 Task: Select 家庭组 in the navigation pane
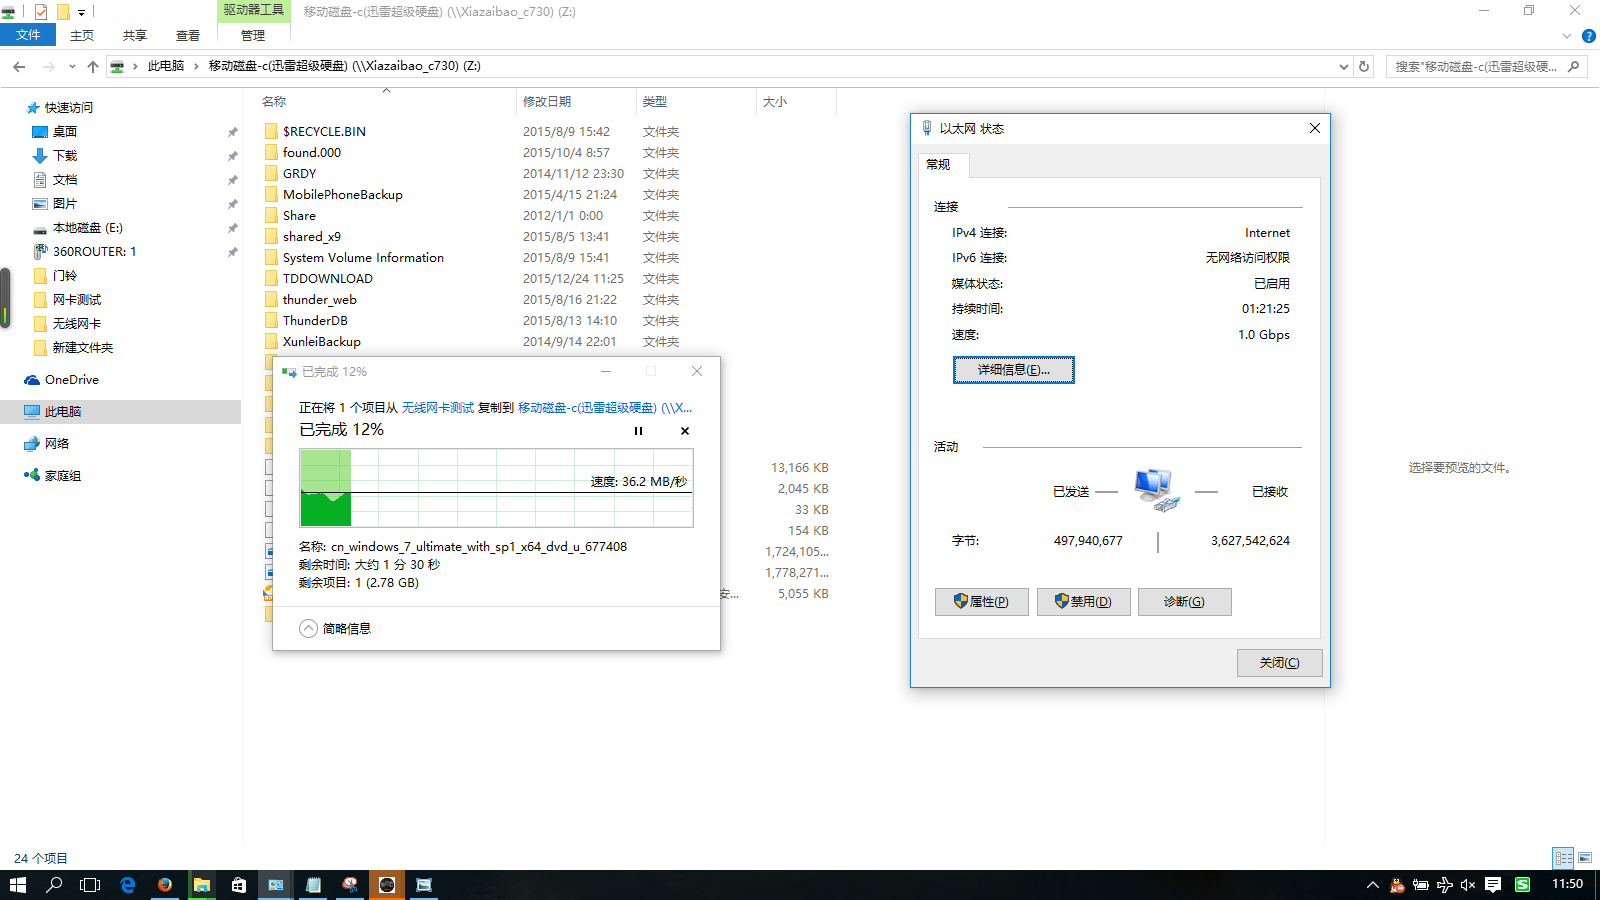[x=63, y=476]
